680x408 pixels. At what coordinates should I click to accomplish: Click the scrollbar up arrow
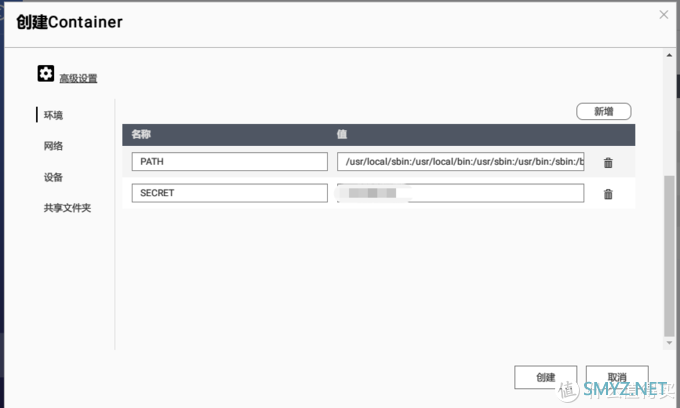coord(669,55)
